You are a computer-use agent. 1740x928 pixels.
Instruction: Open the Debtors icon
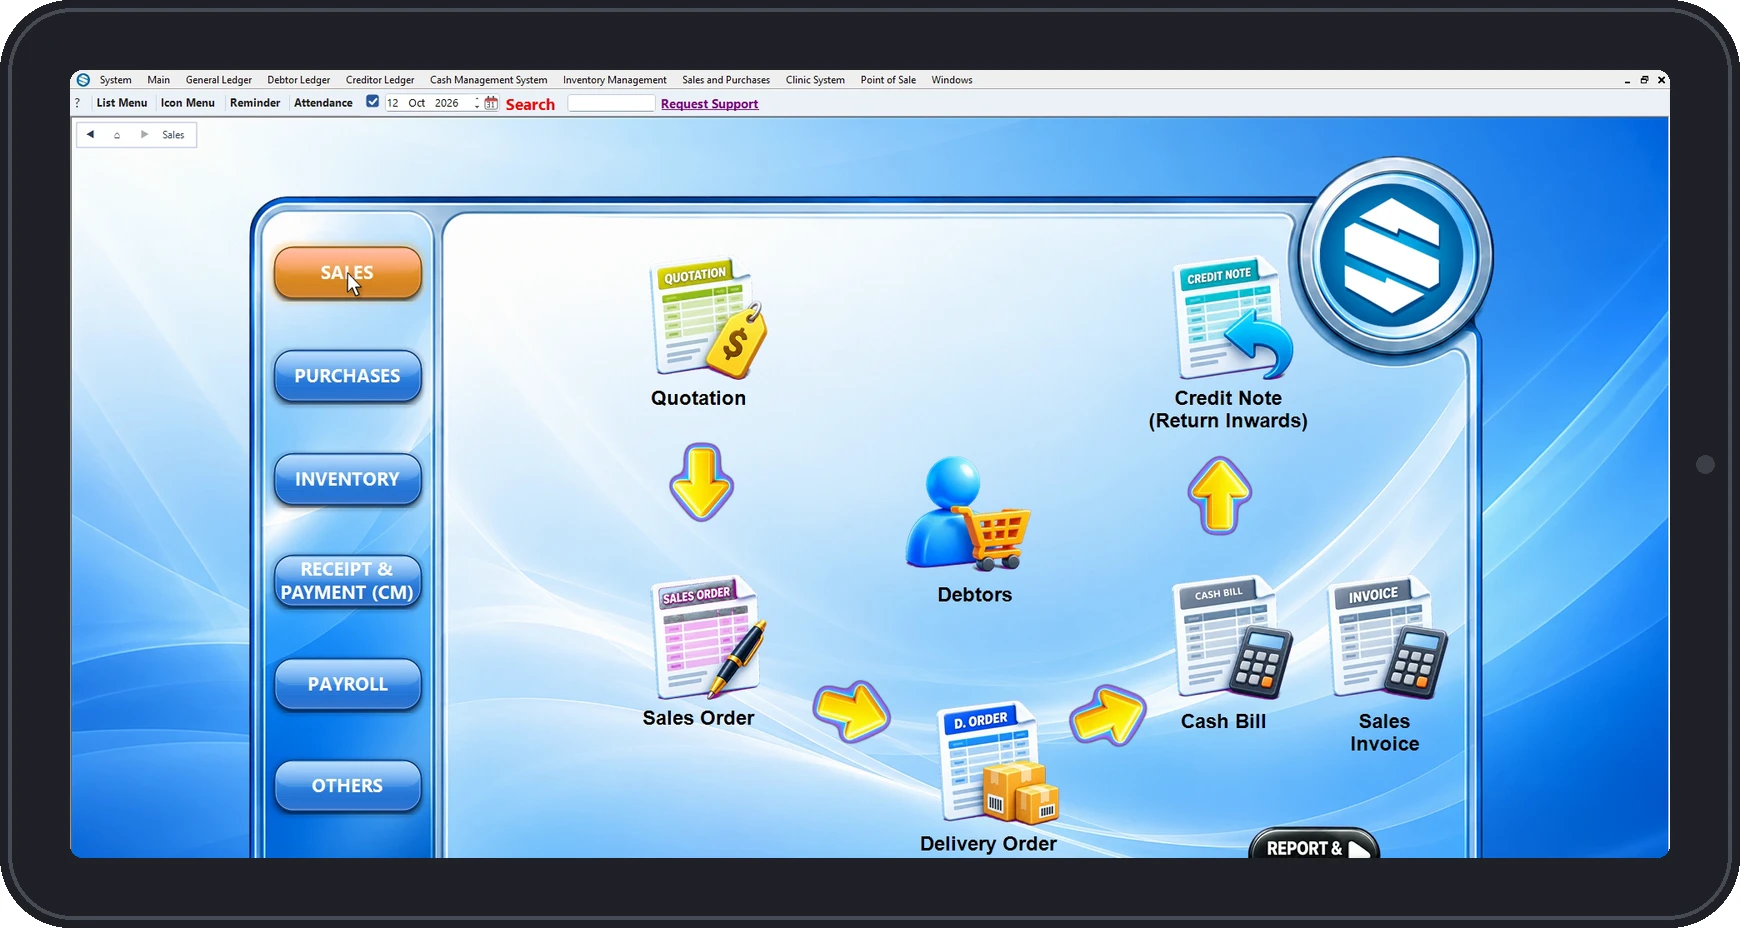pos(968,514)
